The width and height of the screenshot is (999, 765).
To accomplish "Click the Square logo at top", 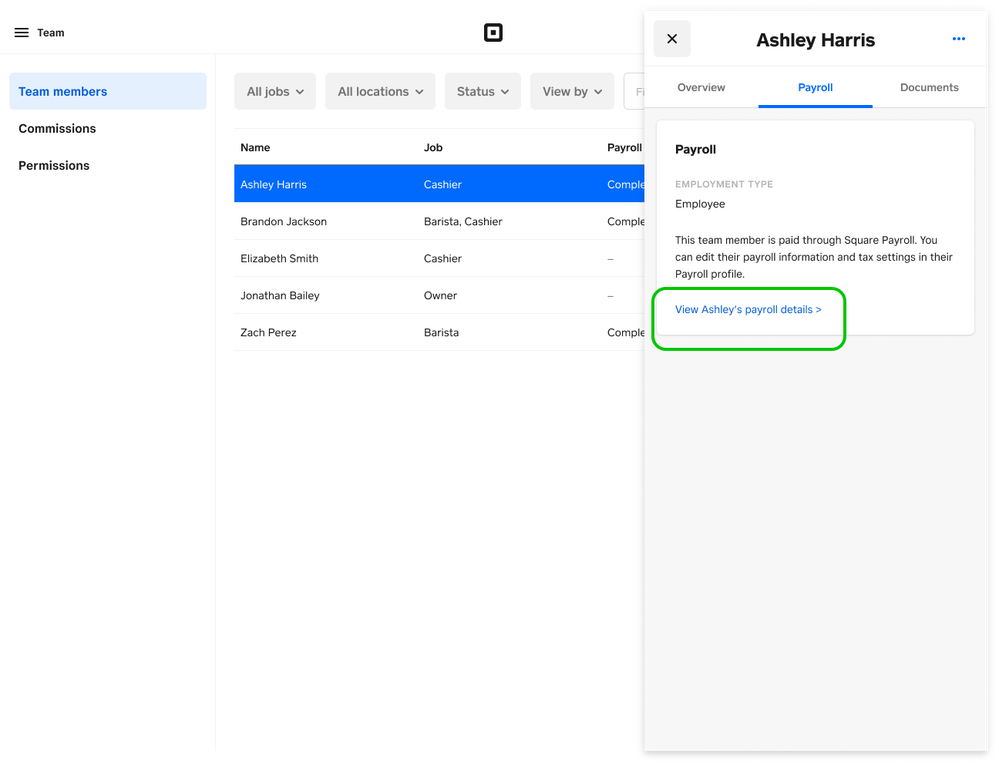I will coord(493,33).
